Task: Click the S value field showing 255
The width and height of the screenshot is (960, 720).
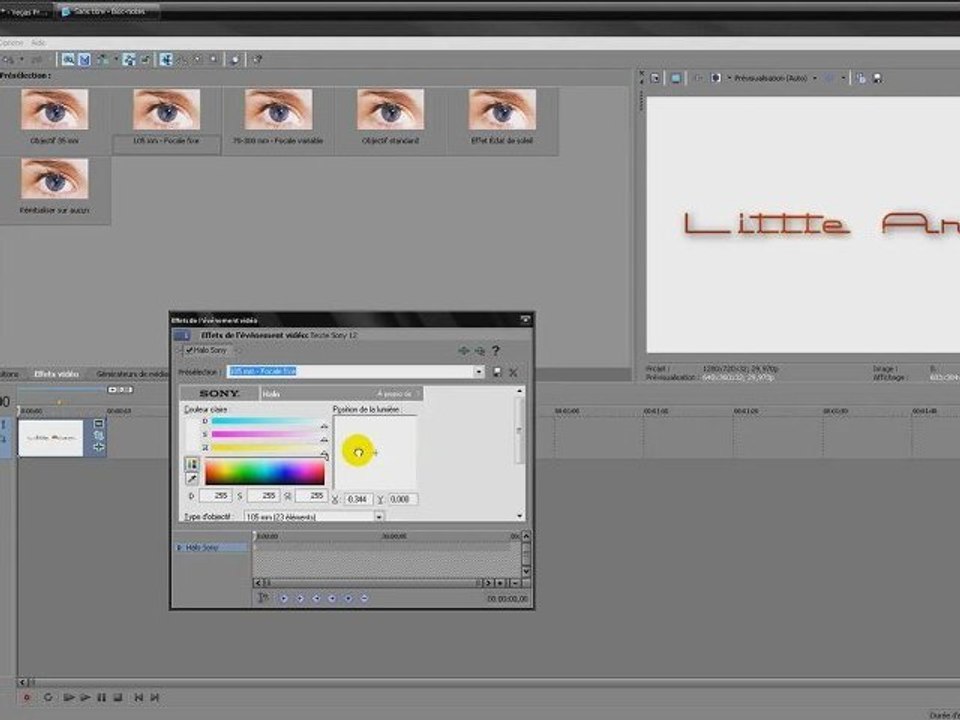Action: (x=263, y=495)
